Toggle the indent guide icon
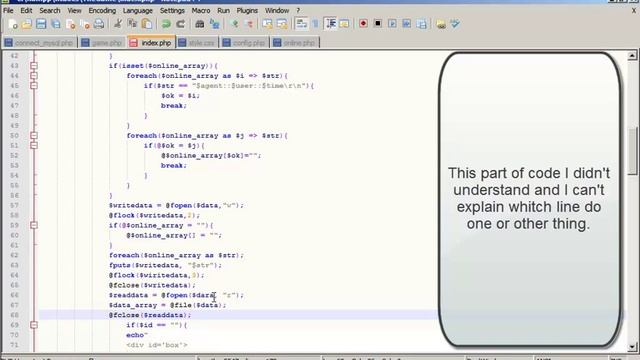The height and width of the screenshot is (360, 640). click(x=330, y=24)
